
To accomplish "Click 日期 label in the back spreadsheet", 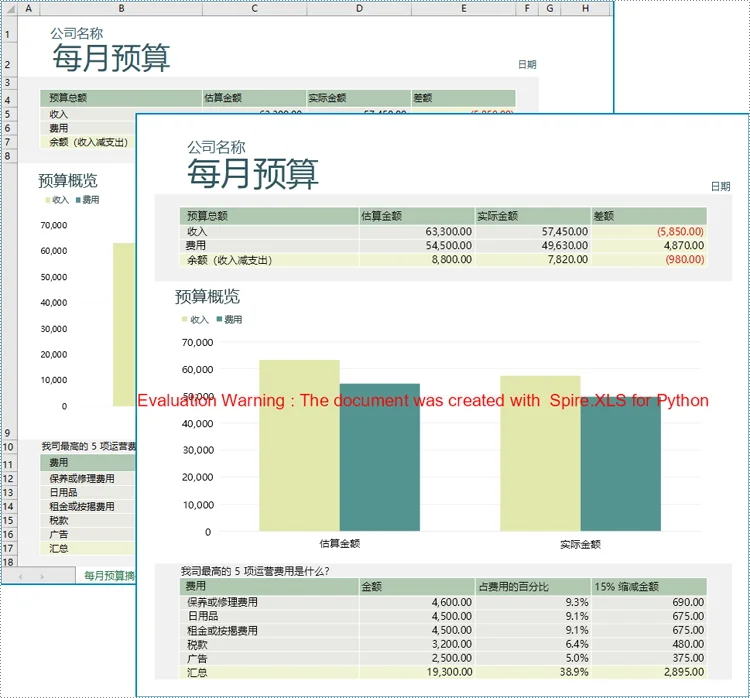I will click(527, 65).
